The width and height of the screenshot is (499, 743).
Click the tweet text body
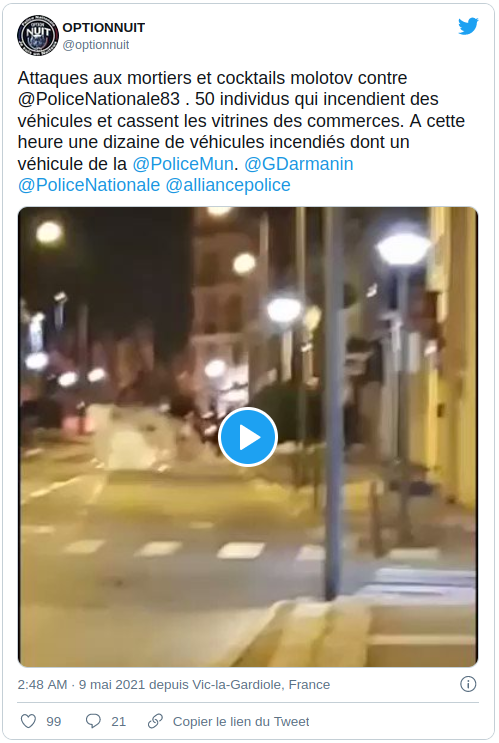coord(241,132)
